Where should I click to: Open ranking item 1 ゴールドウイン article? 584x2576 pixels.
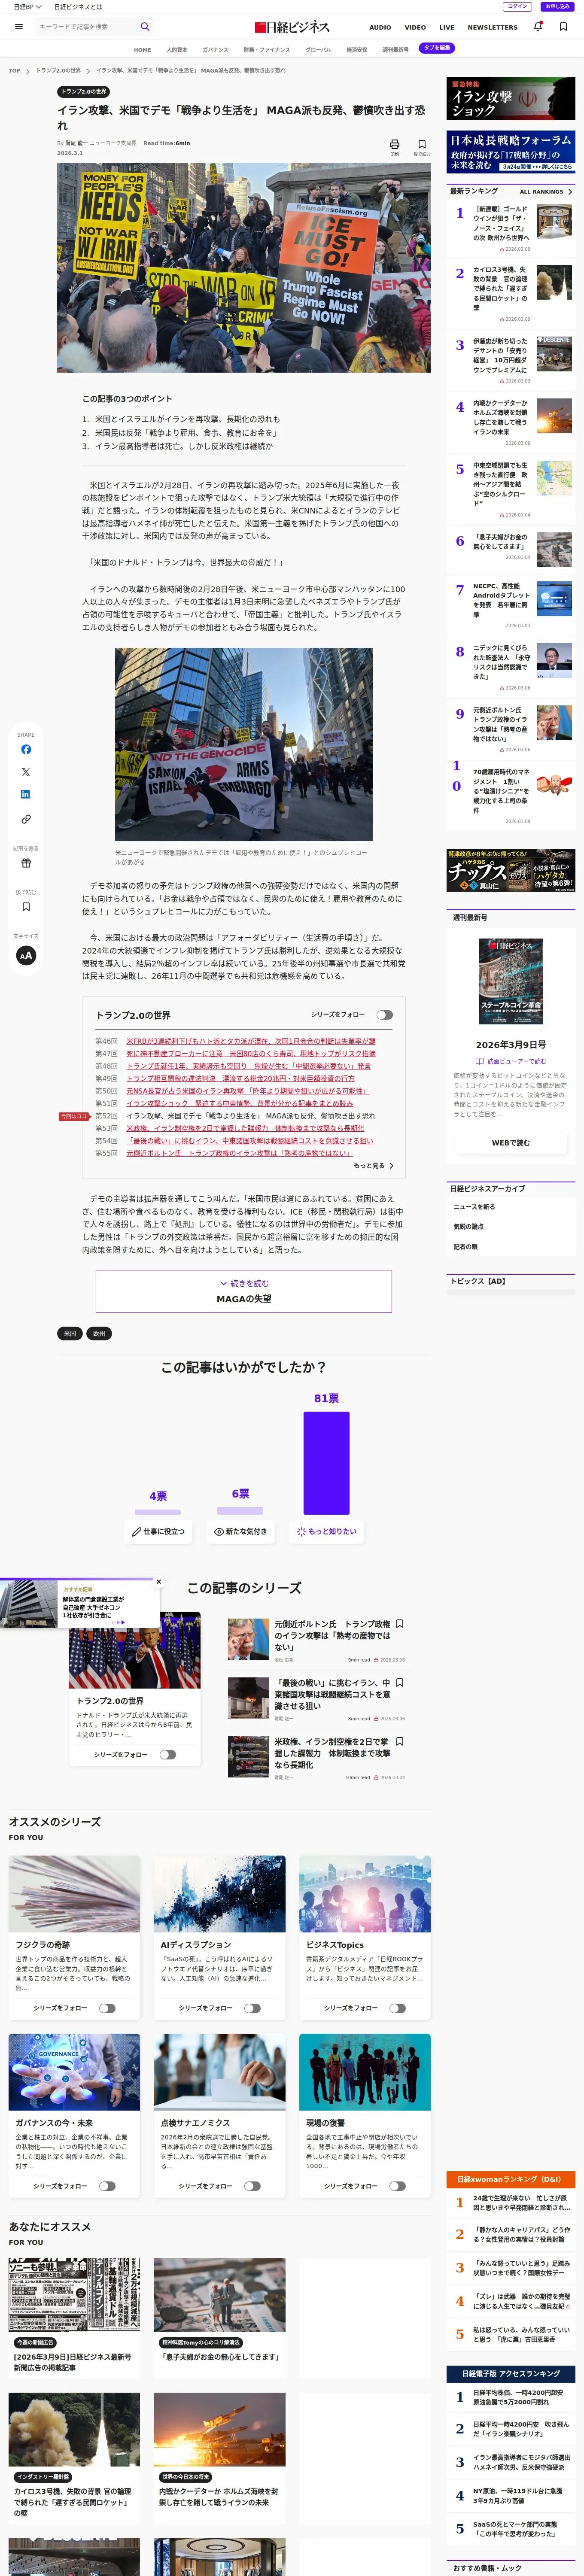tap(501, 224)
